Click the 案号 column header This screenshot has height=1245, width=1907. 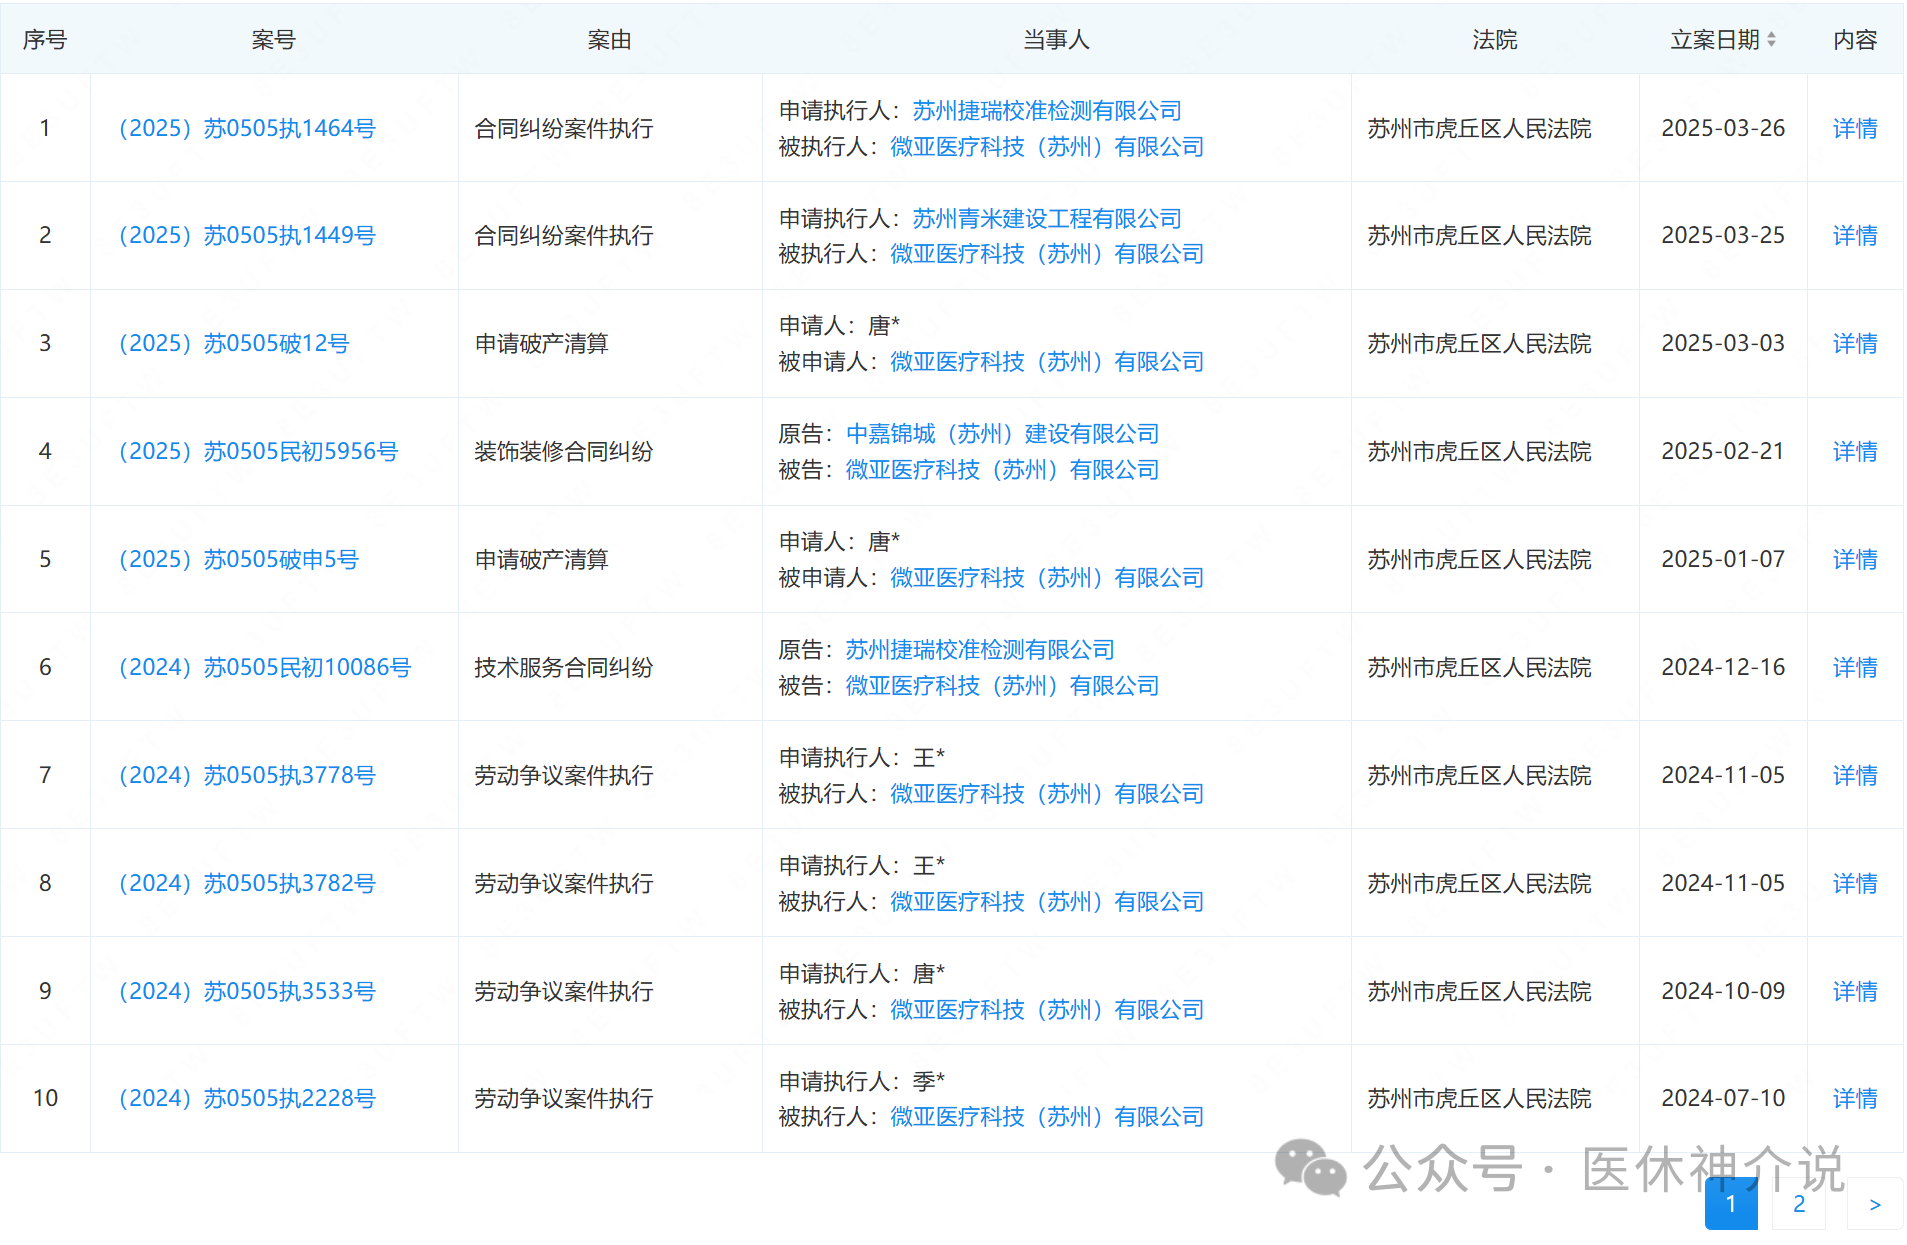pos(273,39)
